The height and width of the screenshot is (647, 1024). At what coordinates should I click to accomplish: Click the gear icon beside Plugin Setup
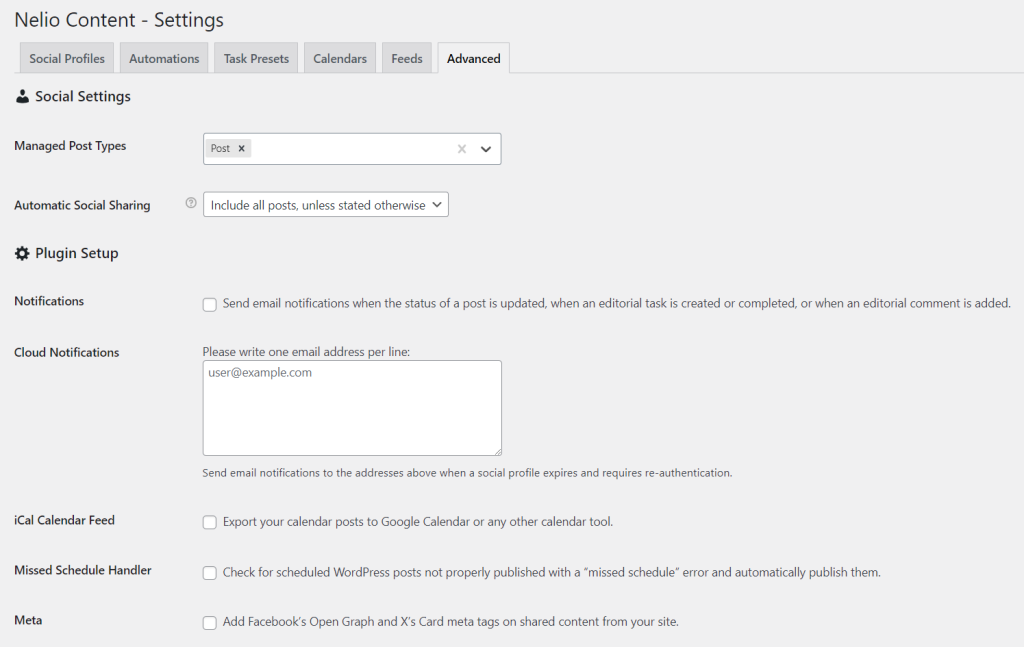point(21,253)
